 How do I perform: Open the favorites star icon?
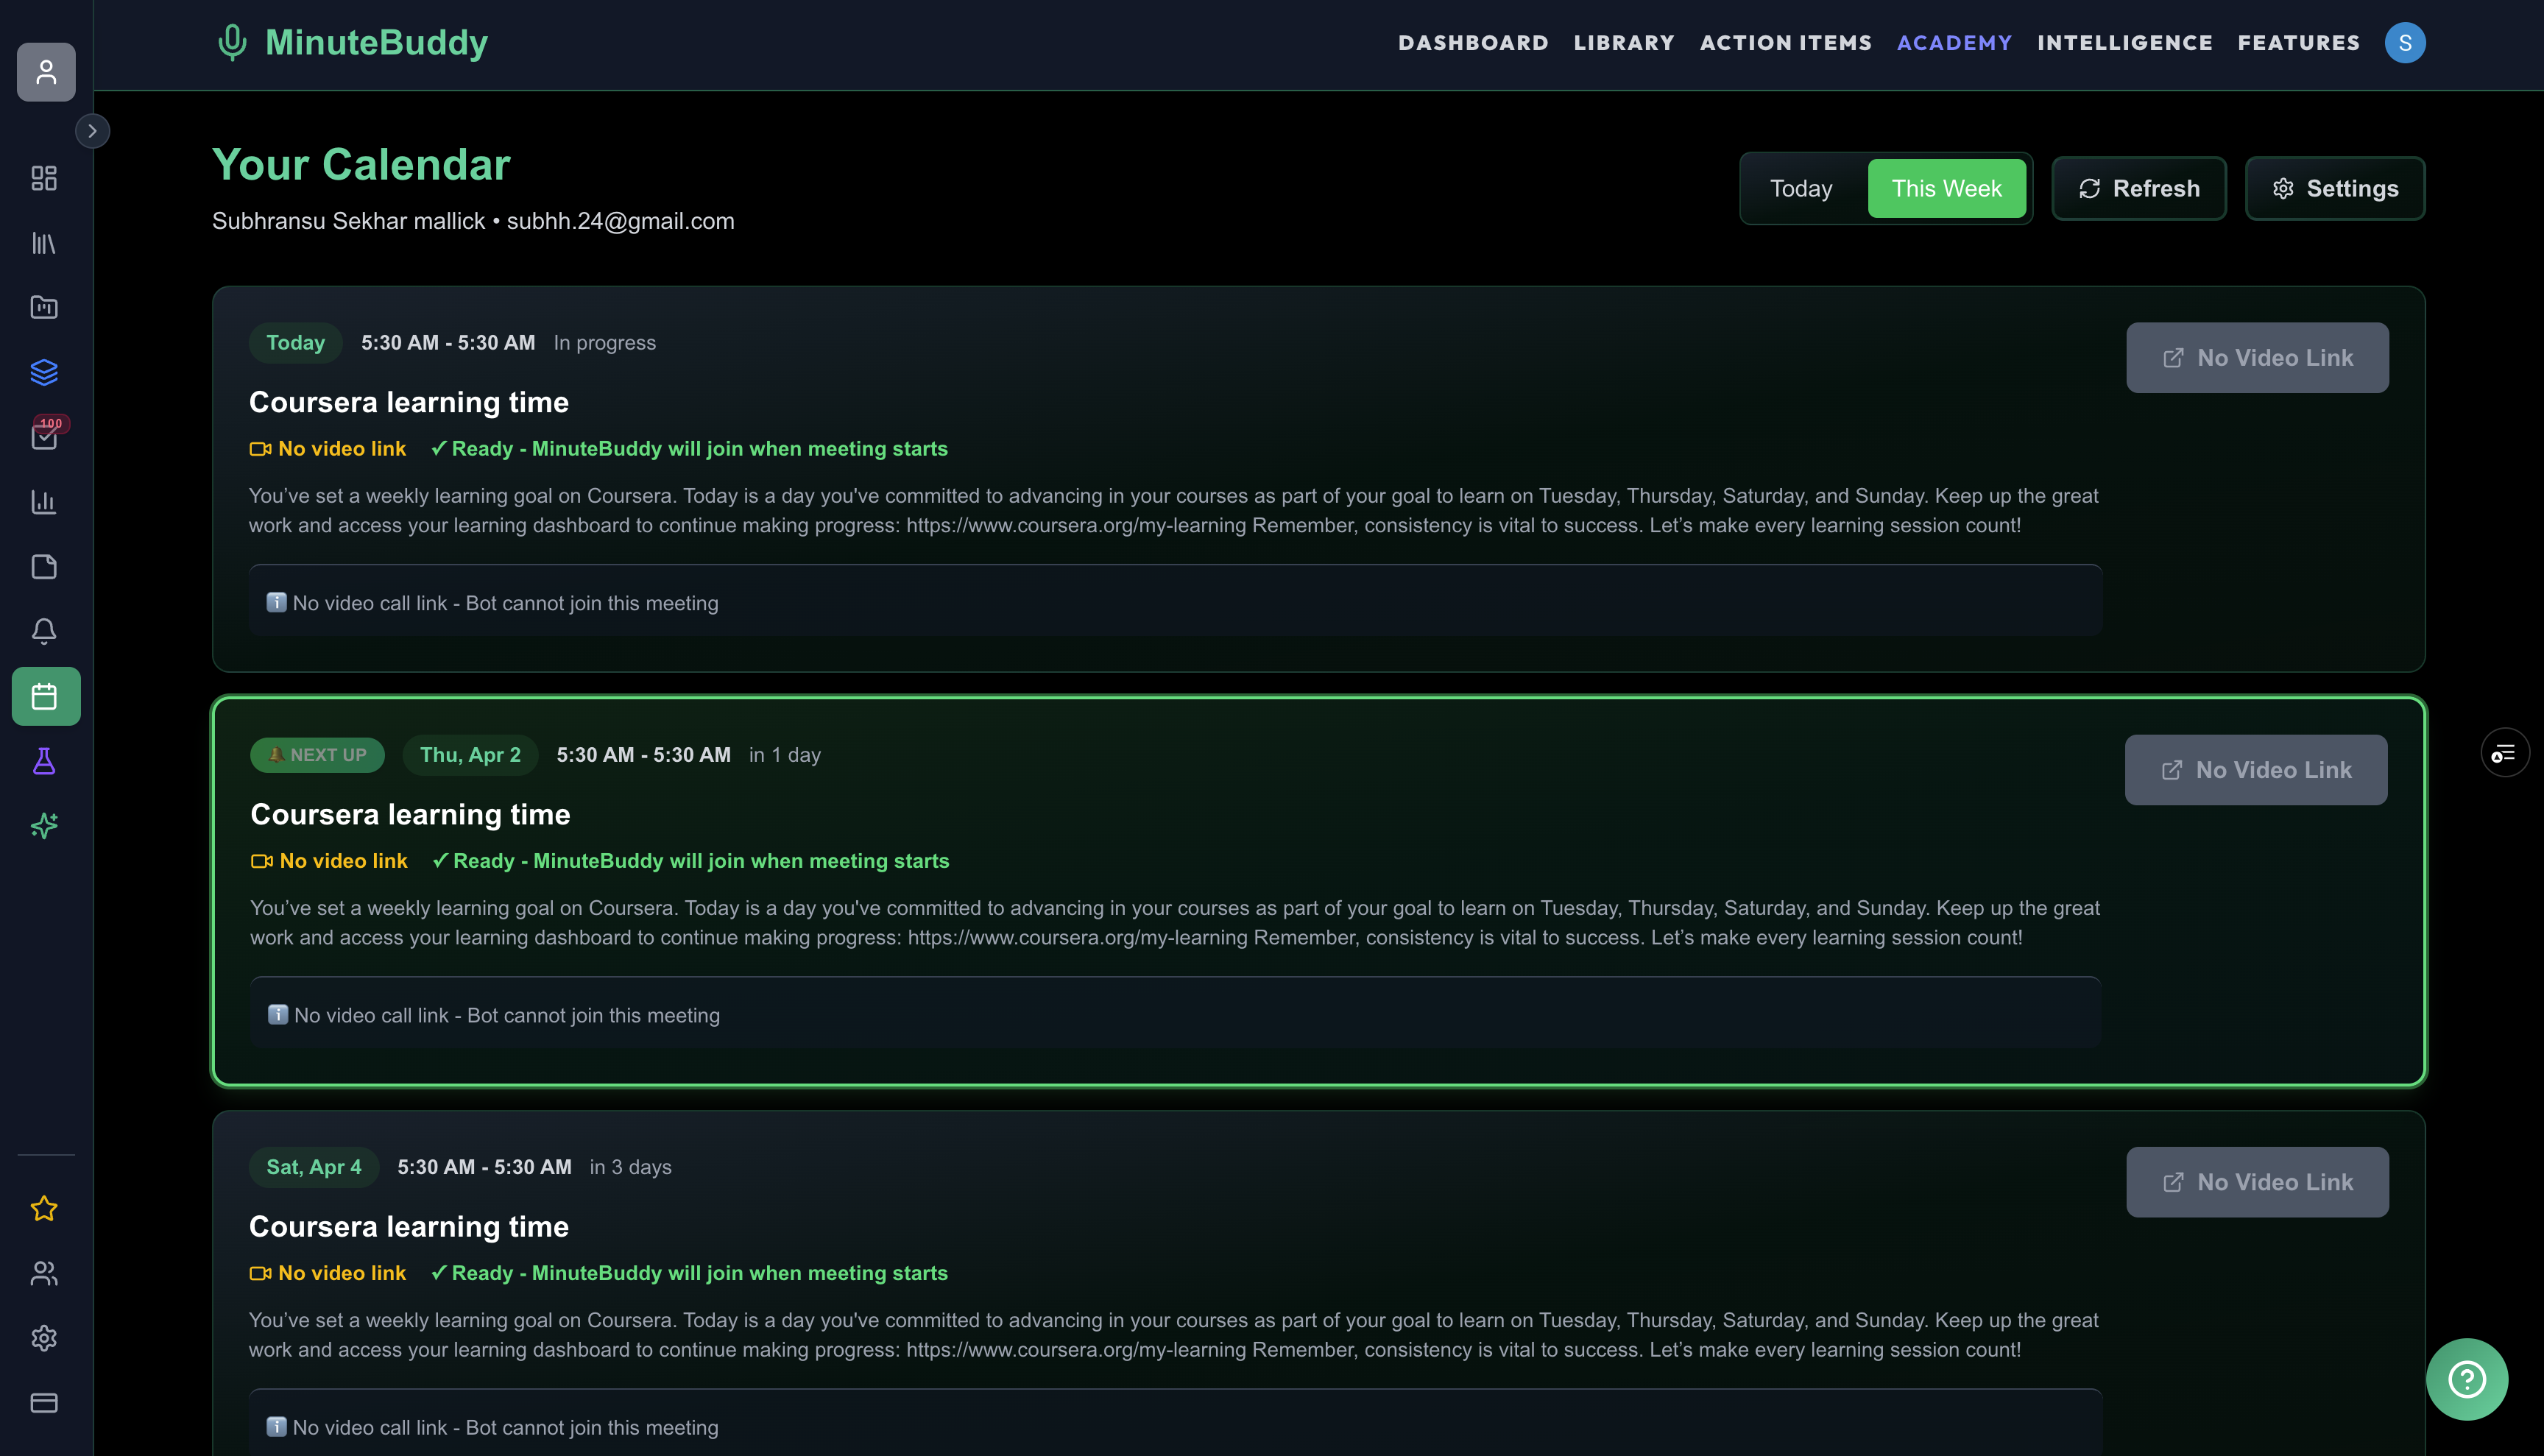pyautogui.click(x=44, y=1209)
